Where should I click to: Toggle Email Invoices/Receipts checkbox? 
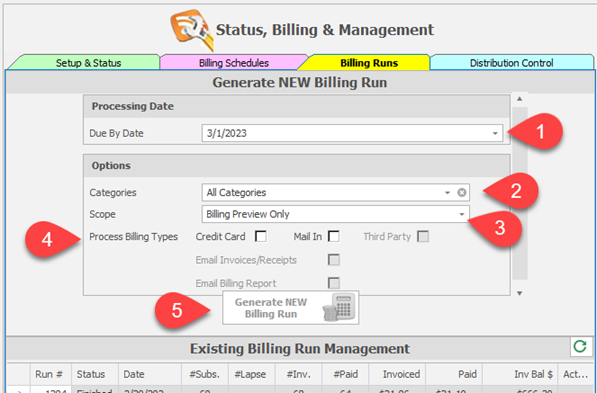(x=334, y=260)
